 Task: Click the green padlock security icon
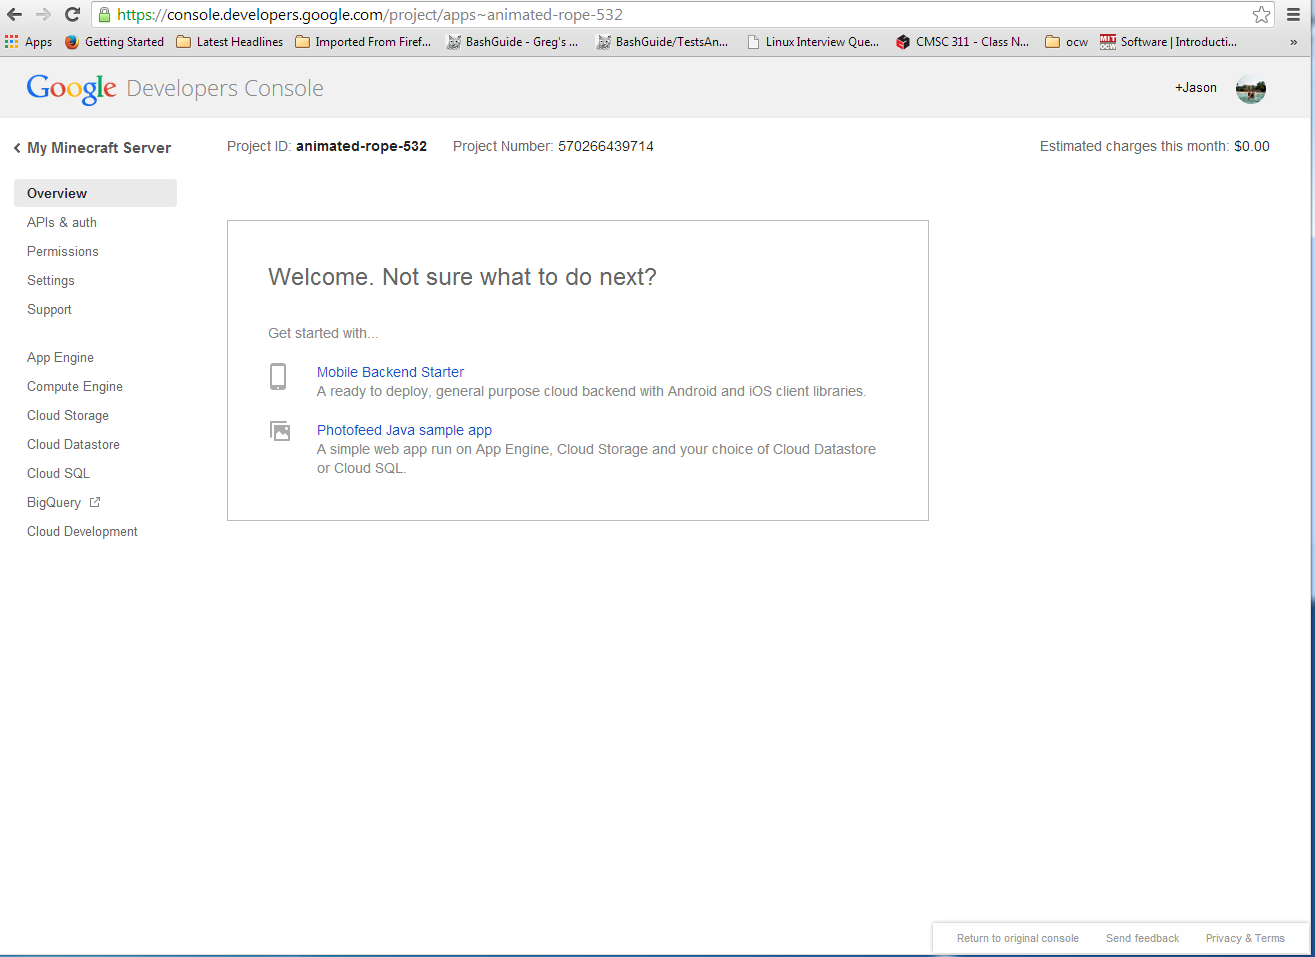pos(104,15)
